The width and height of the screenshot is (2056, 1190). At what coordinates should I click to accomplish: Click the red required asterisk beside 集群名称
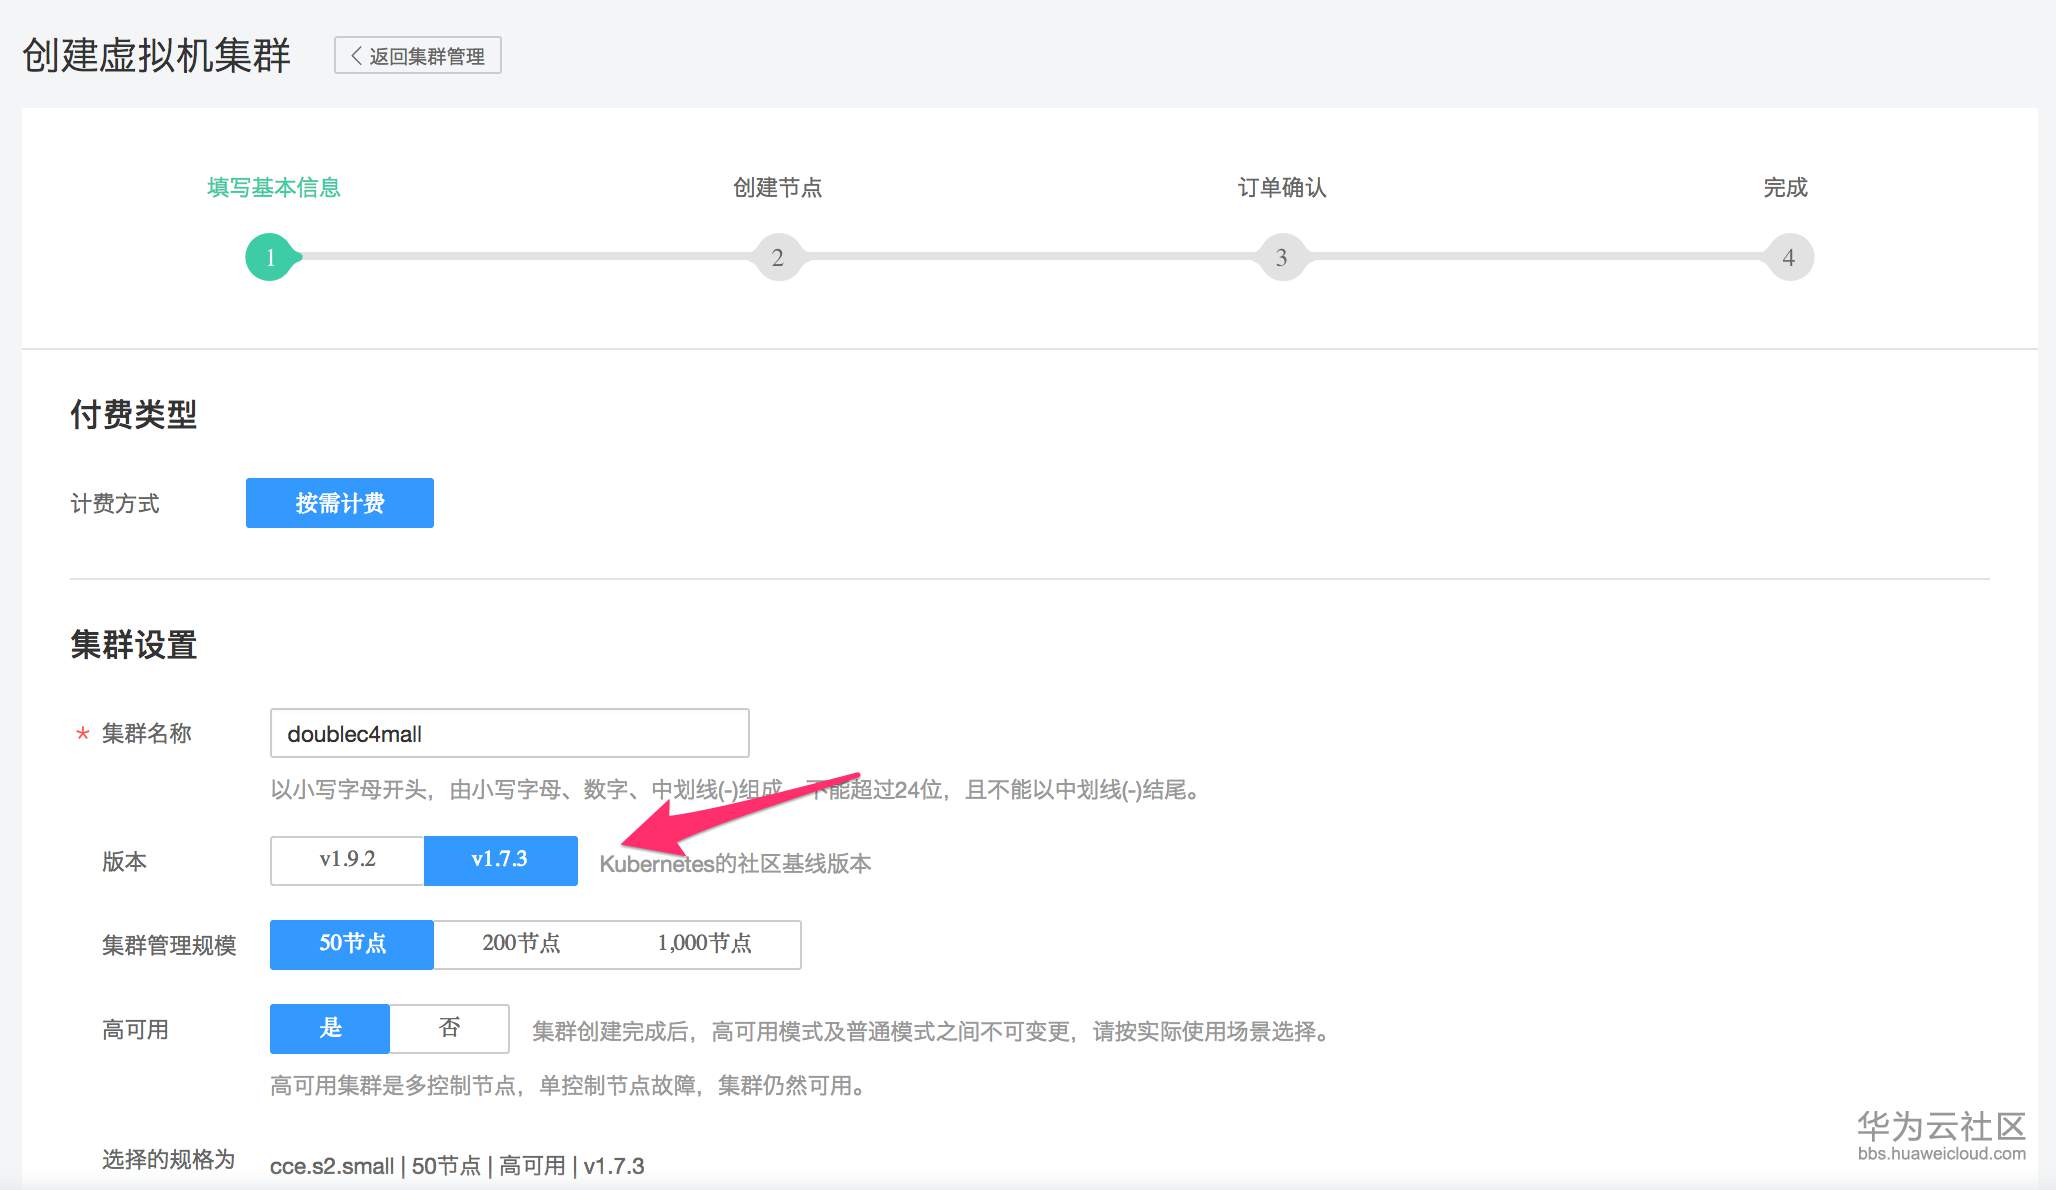tap(81, 735)
